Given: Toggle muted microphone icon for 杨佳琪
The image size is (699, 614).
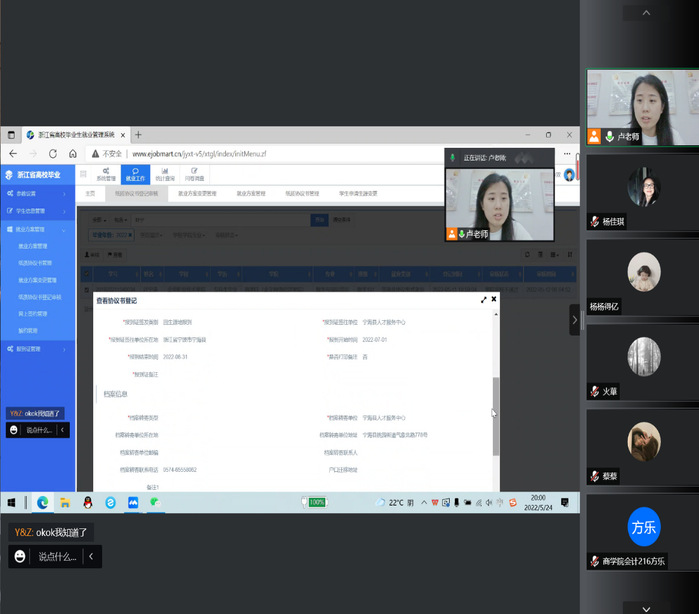Looking at the screenshot, I should [x=595, y=221].
